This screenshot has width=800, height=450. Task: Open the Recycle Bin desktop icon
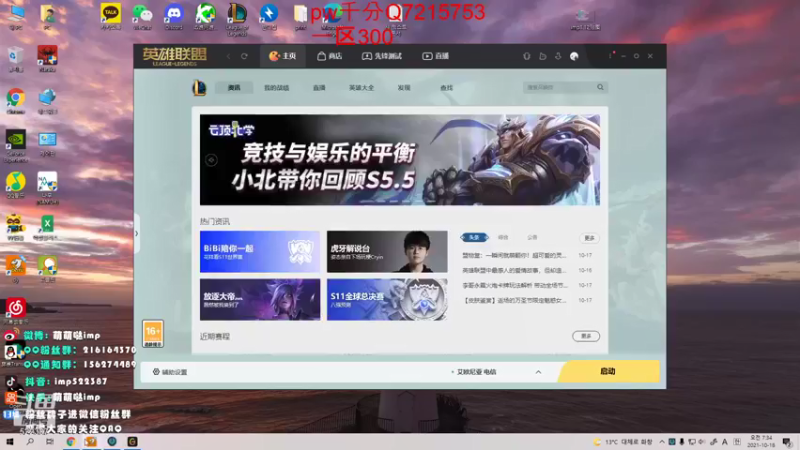16,59
